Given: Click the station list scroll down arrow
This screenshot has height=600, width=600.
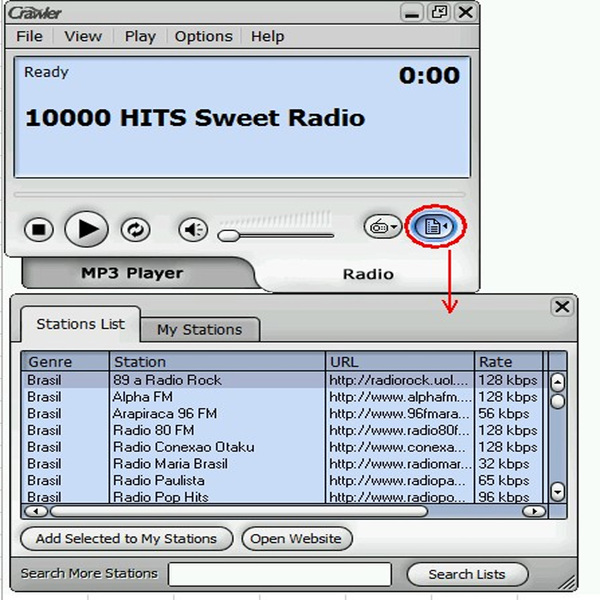Looking at the screenshot, I should (558, 491).
